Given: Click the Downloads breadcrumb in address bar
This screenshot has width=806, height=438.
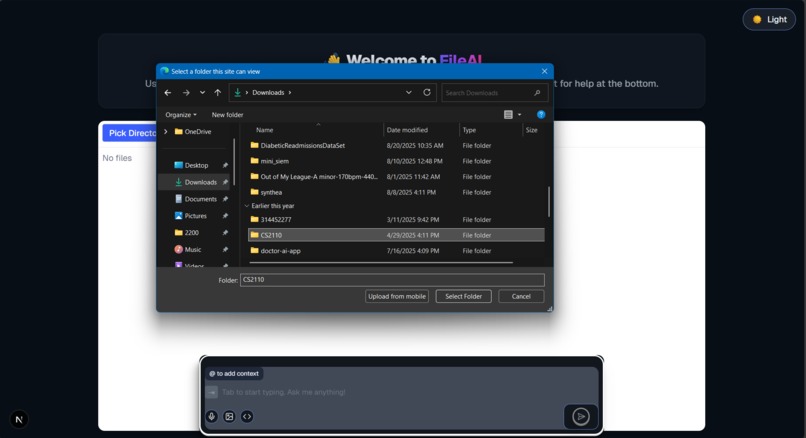Looking at the screenshot, I should [268, 93].
